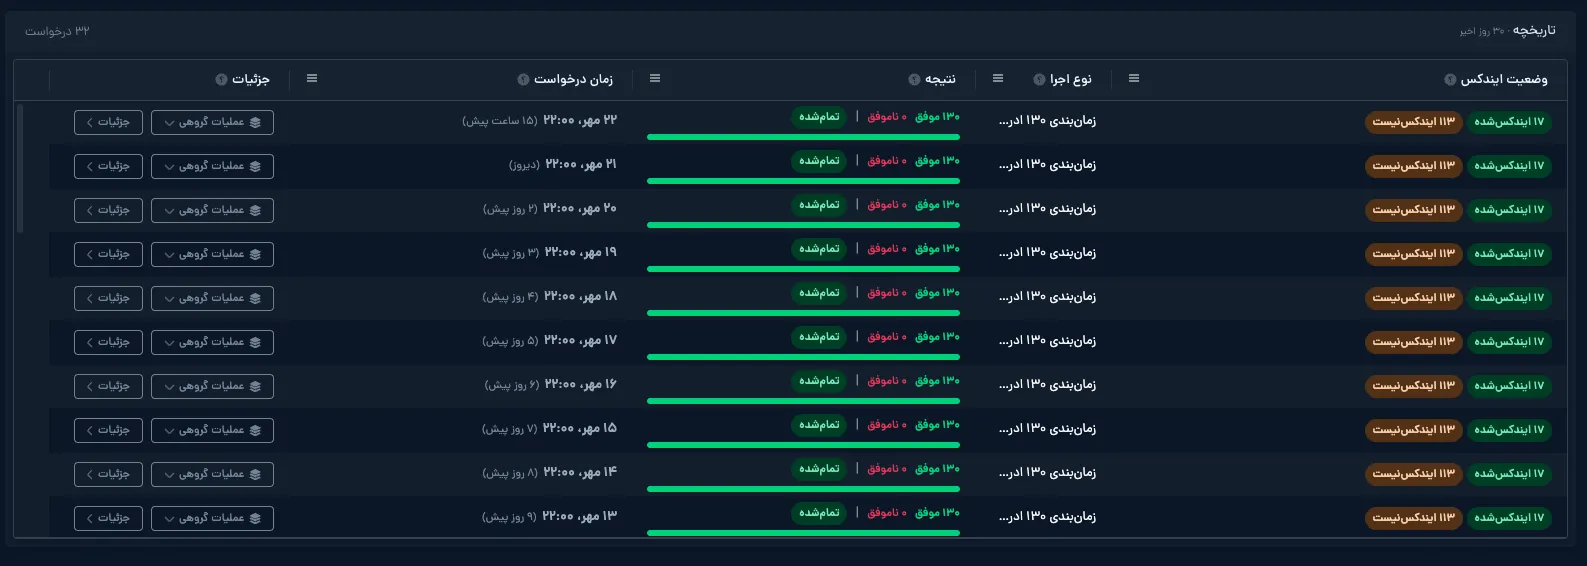Click جزئیات button in ۲۲ مهر row

(108, 122)
